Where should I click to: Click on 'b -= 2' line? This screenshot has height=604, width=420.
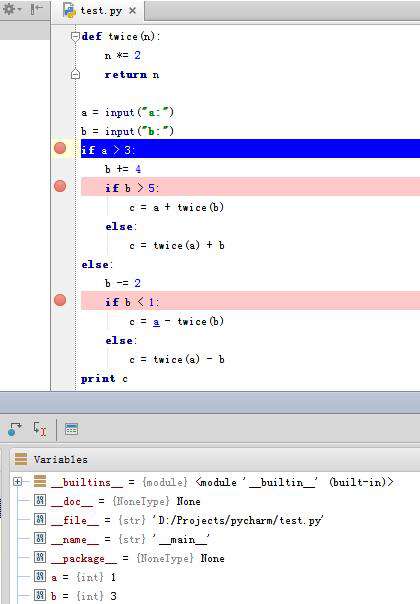[x=123, y=283]
